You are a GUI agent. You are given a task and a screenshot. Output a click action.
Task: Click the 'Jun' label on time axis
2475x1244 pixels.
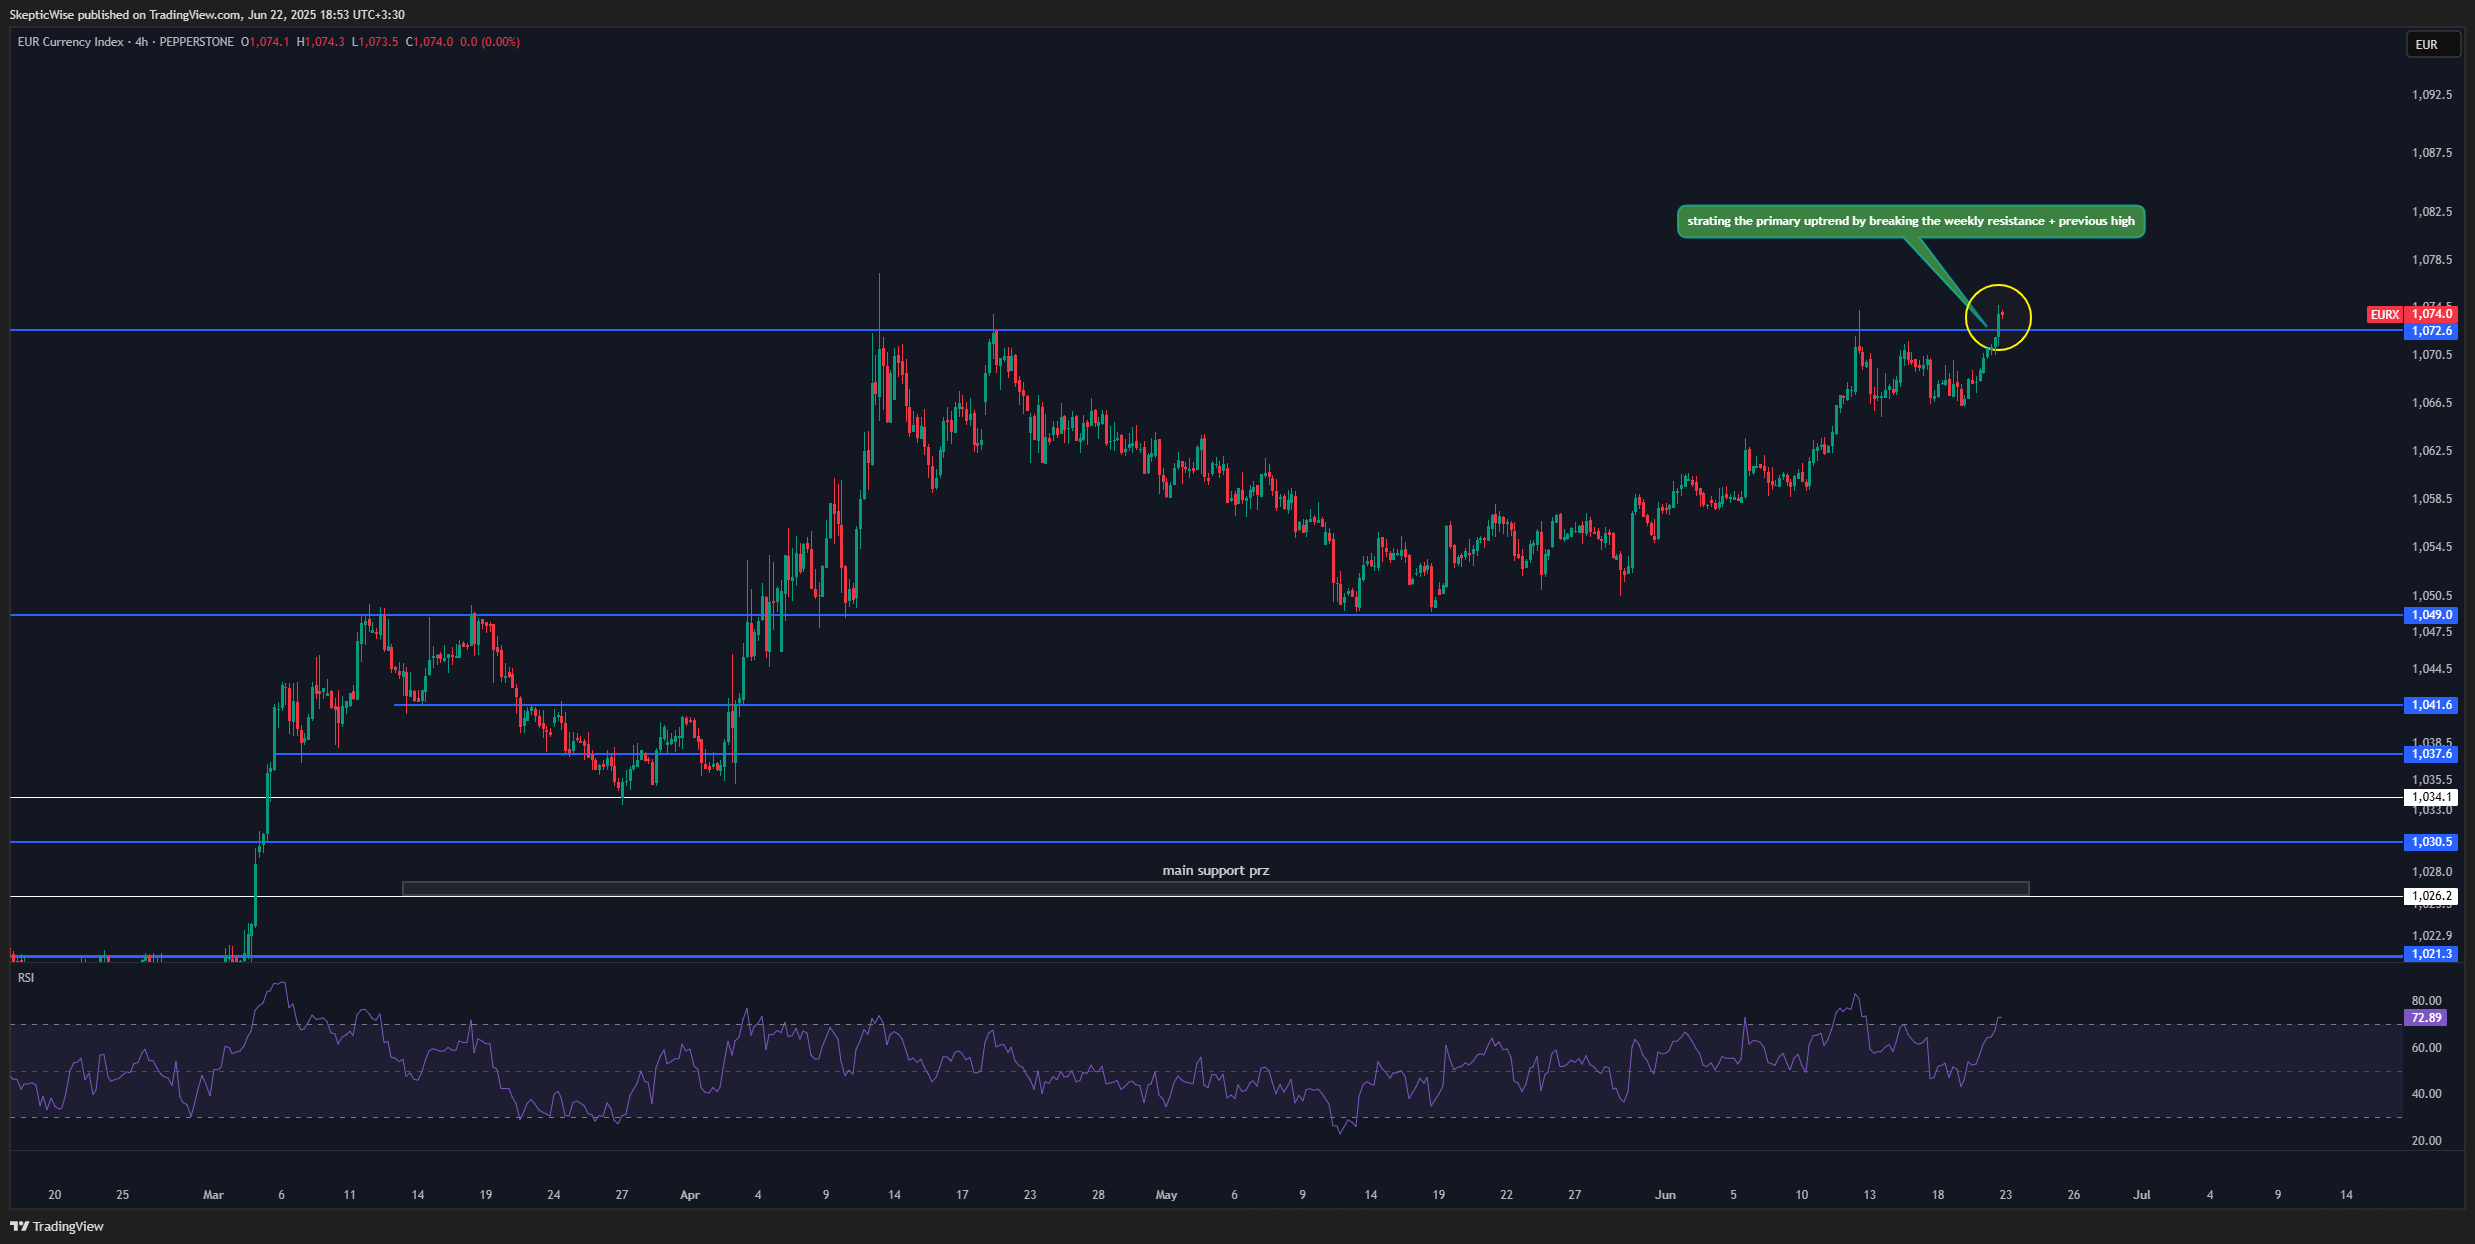pyautogui.click(x=1665, y=1195)
